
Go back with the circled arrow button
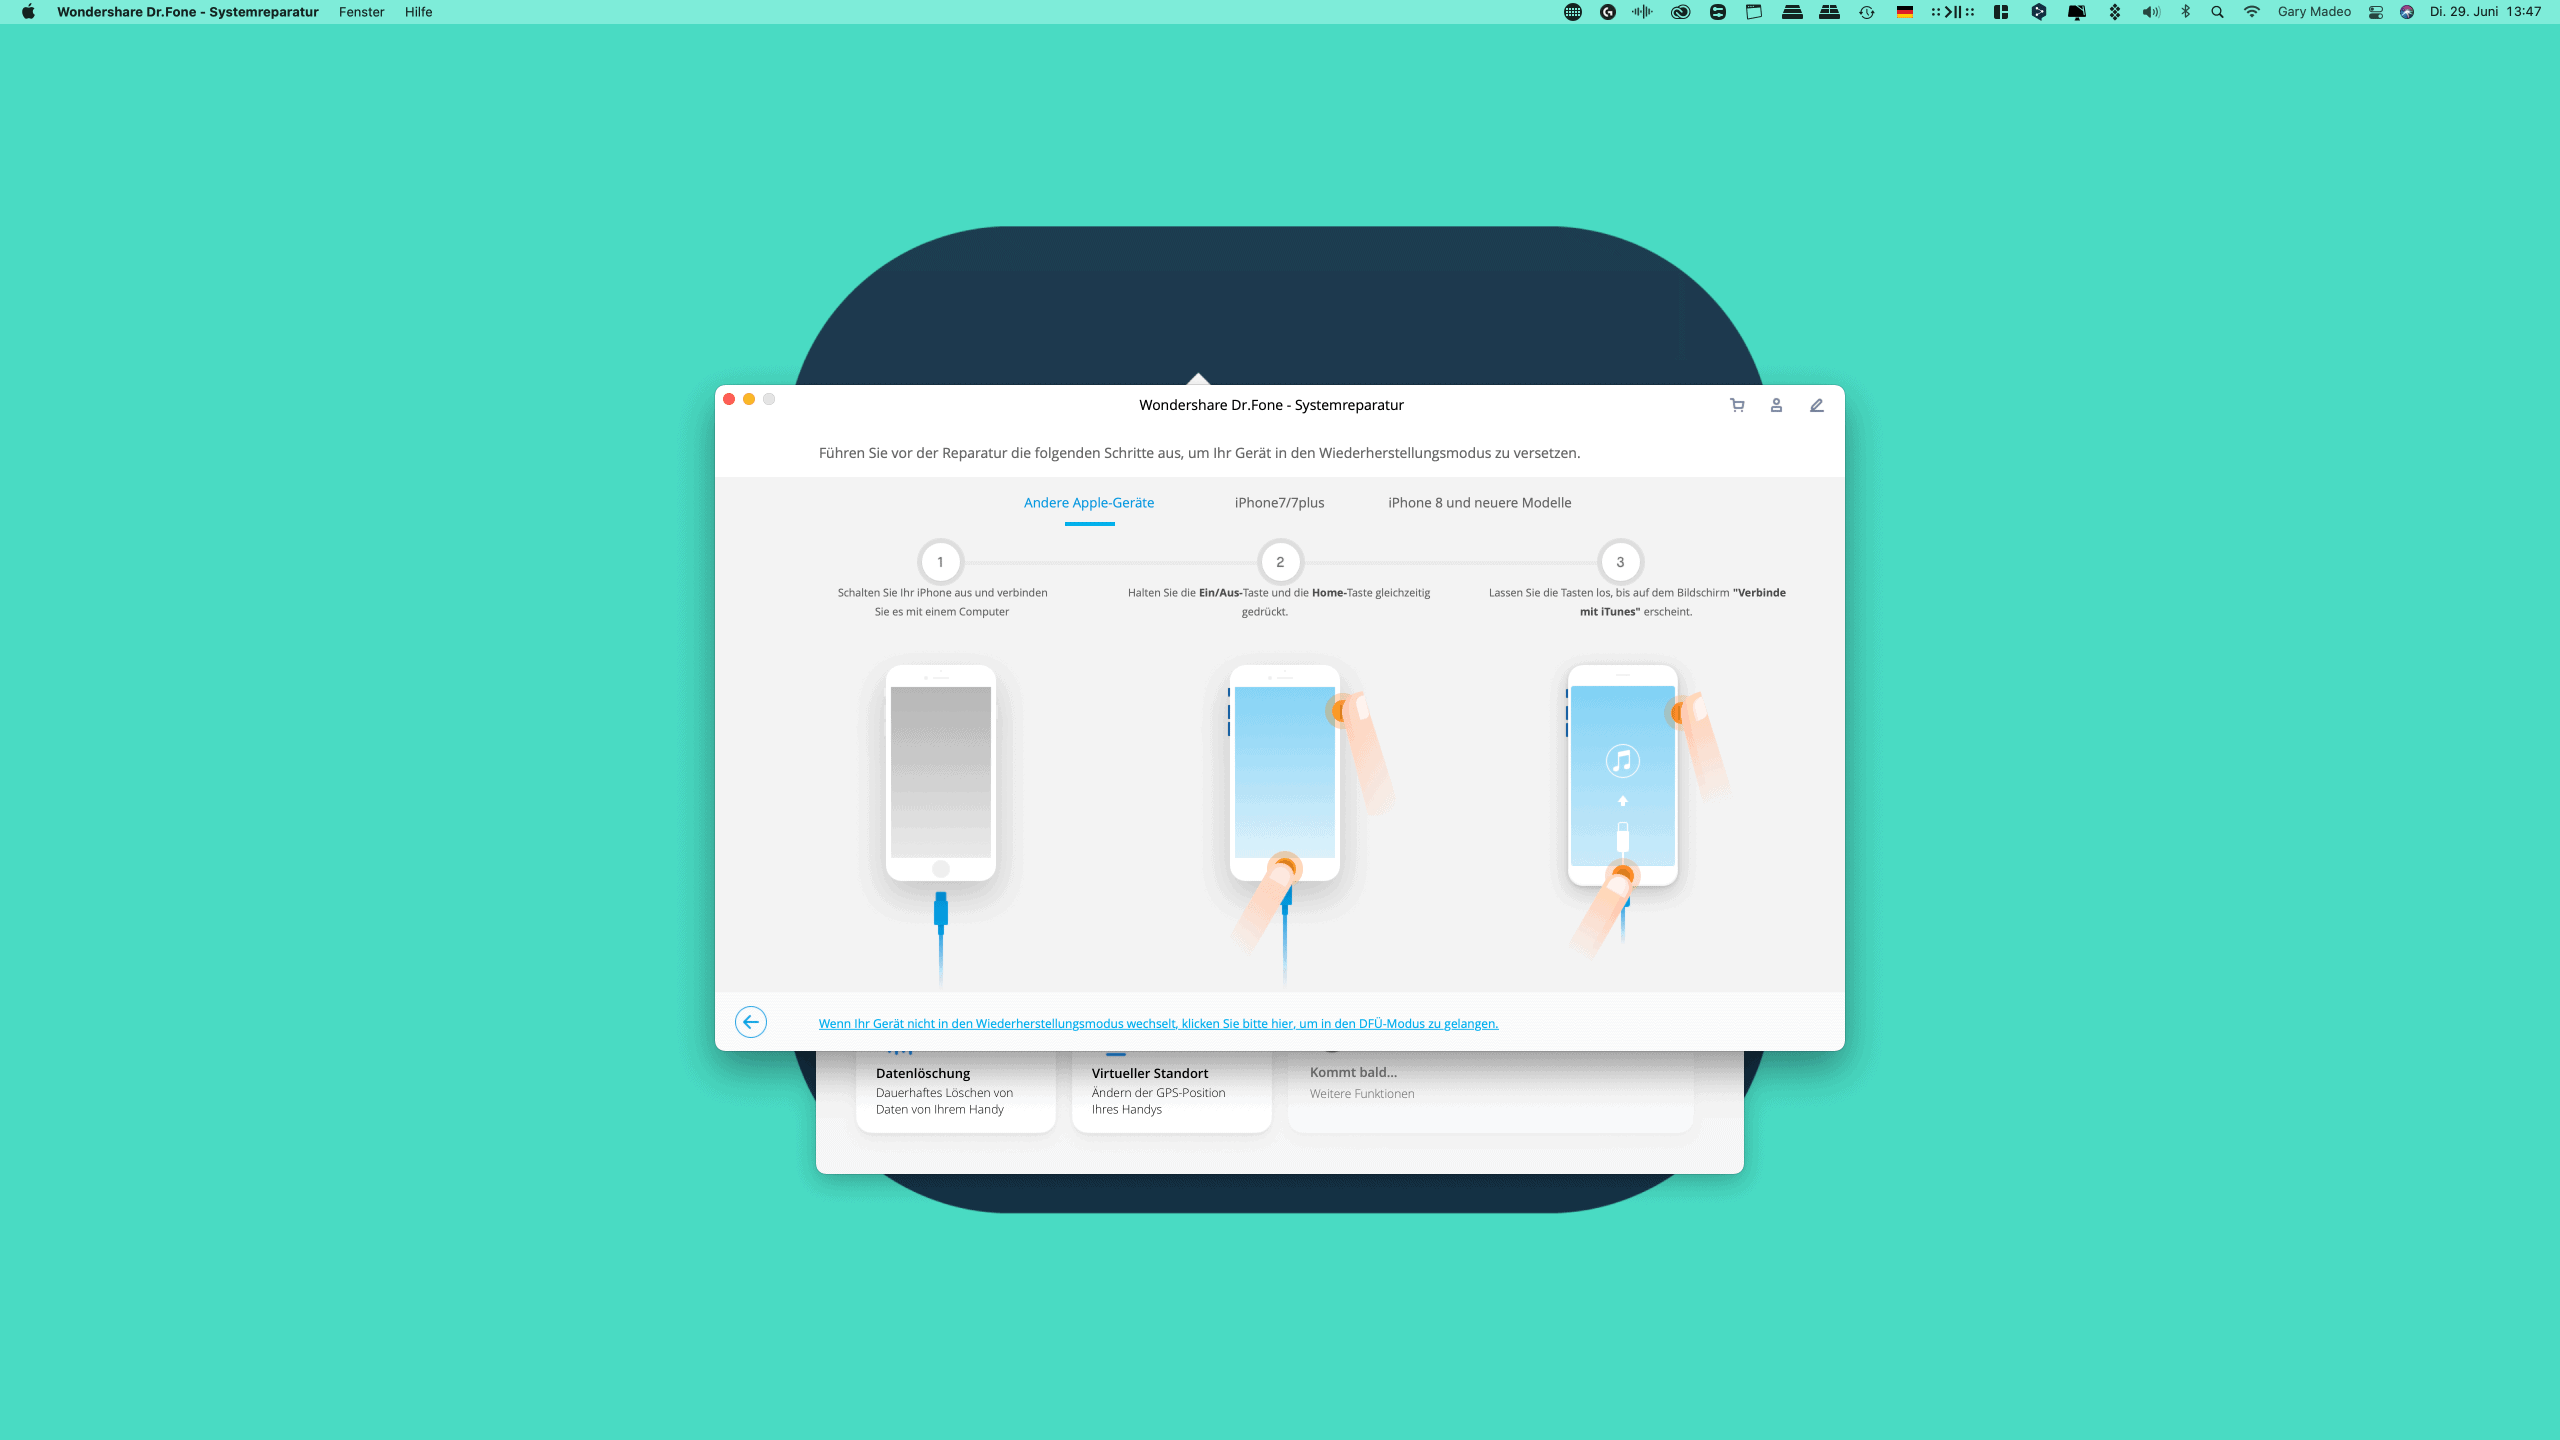click(751, 1022)
